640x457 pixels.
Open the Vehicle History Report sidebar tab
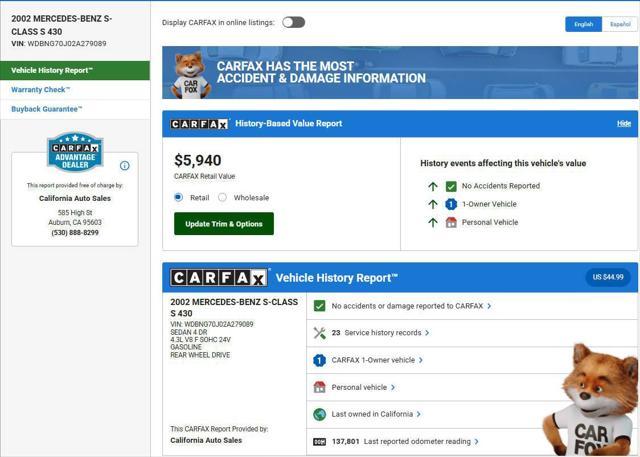point(75,71)
